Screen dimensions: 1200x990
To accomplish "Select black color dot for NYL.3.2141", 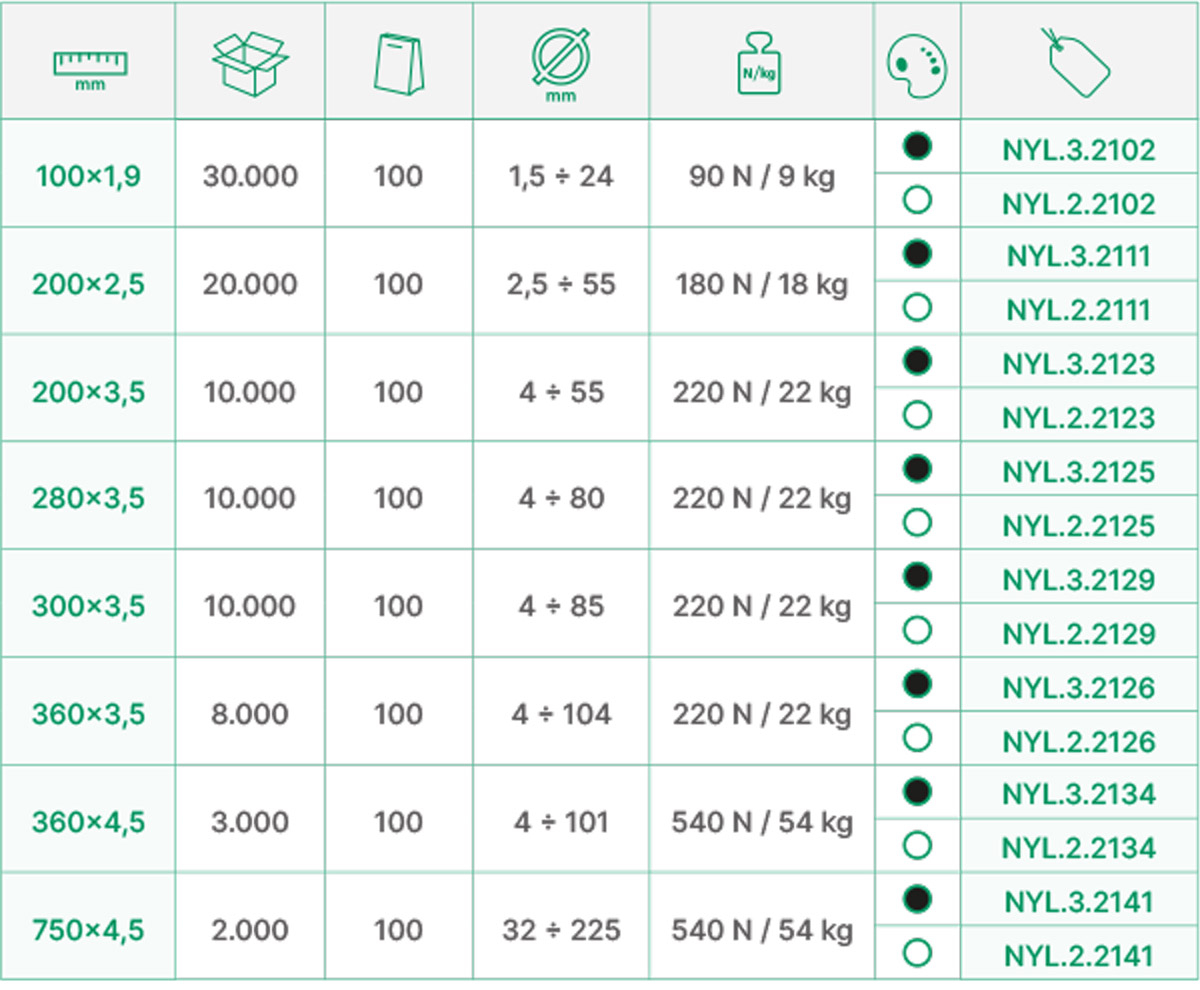I will click(x=917, y=899).
